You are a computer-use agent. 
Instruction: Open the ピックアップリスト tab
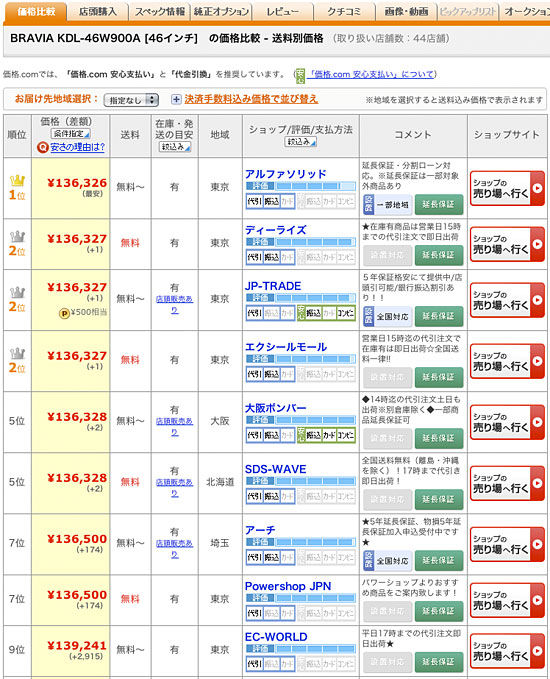tap(468, 12)
